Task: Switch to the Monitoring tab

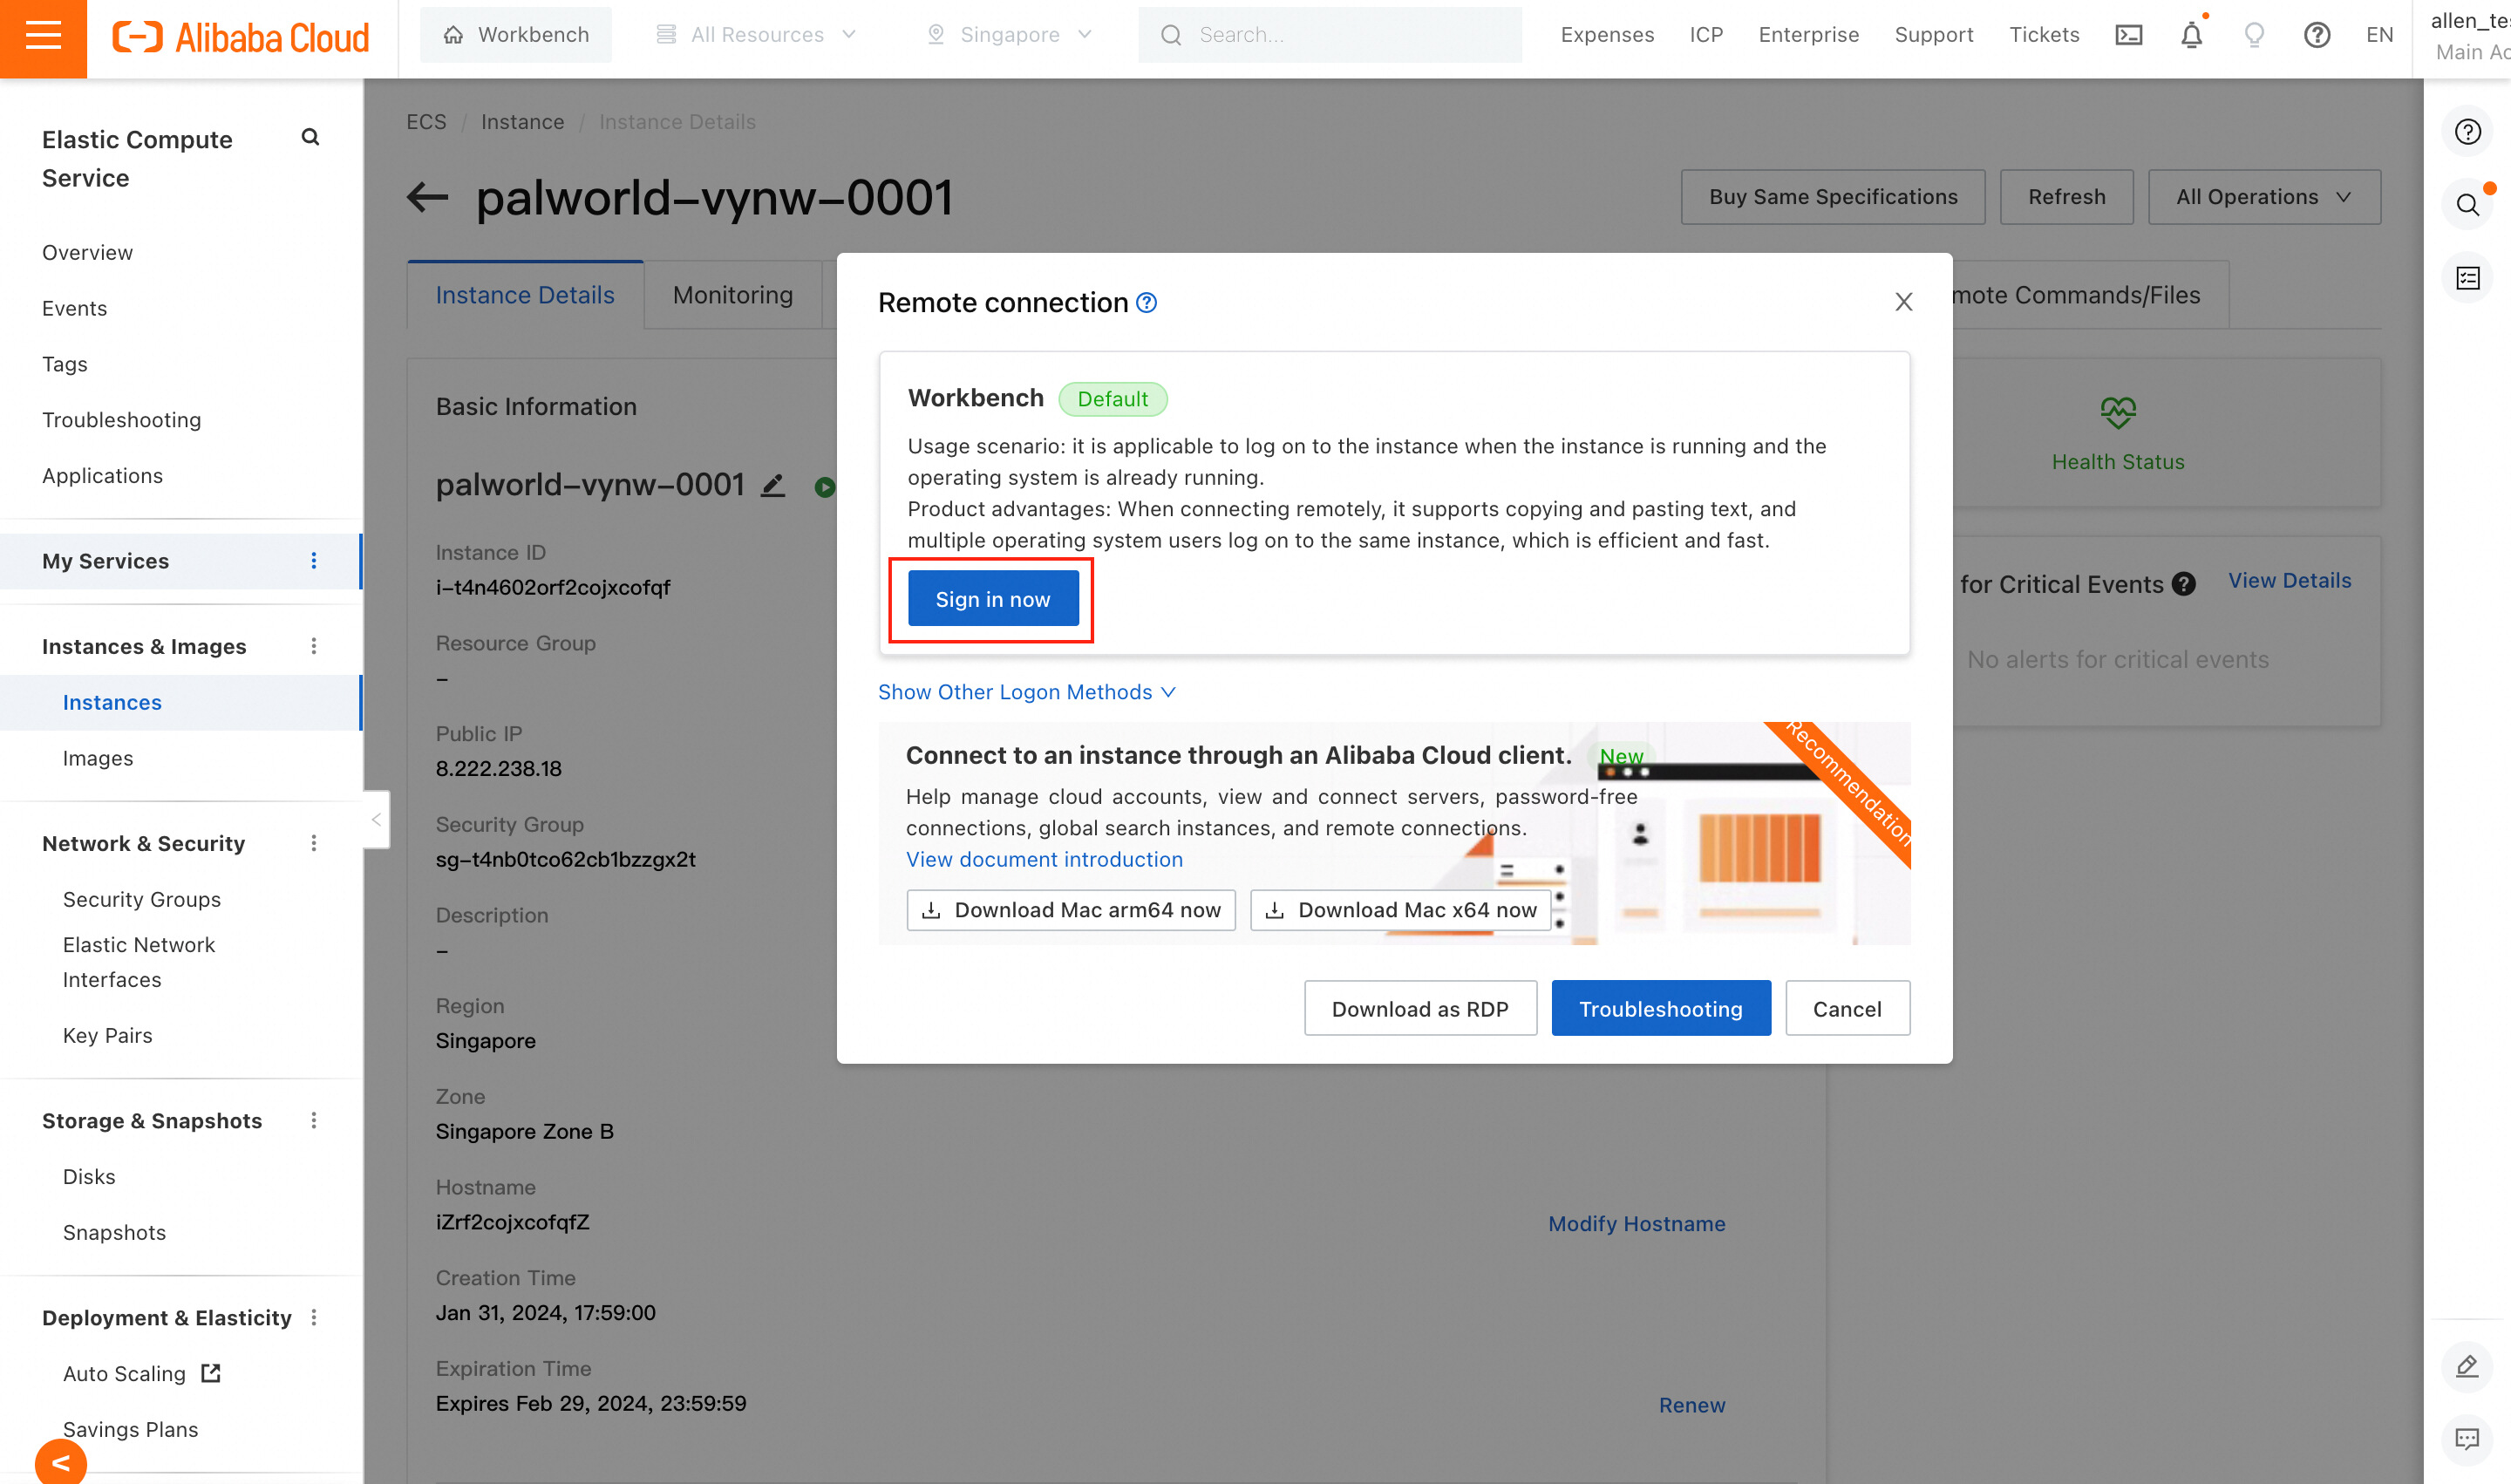Action: [x=732, y=295]
